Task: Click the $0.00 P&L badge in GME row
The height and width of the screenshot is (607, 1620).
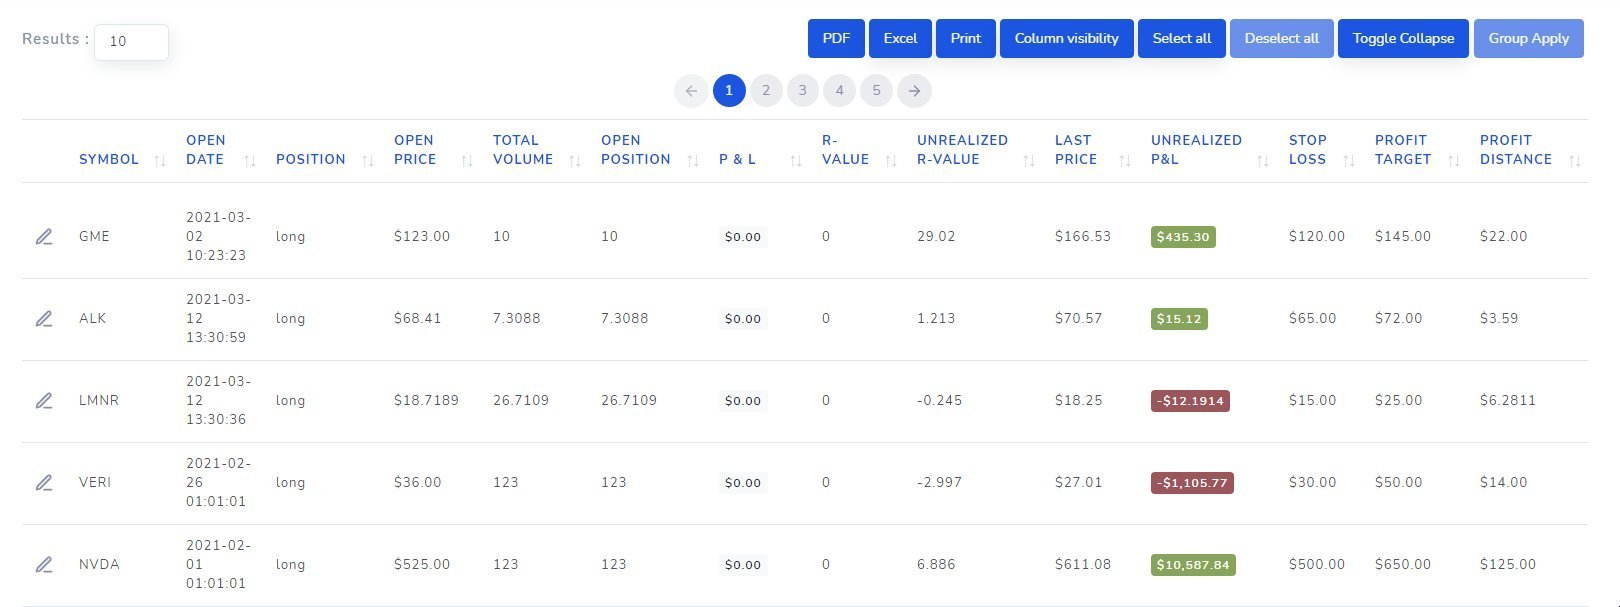Action: tap(743, 237)
